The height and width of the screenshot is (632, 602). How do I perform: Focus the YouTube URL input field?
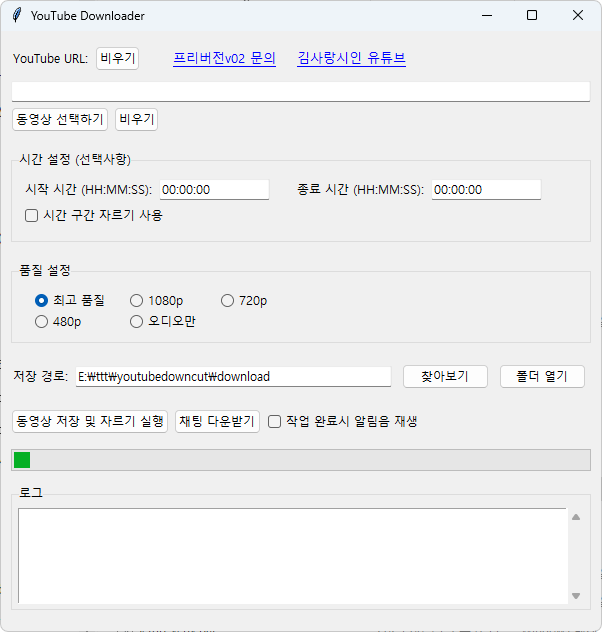click(301, 91)
